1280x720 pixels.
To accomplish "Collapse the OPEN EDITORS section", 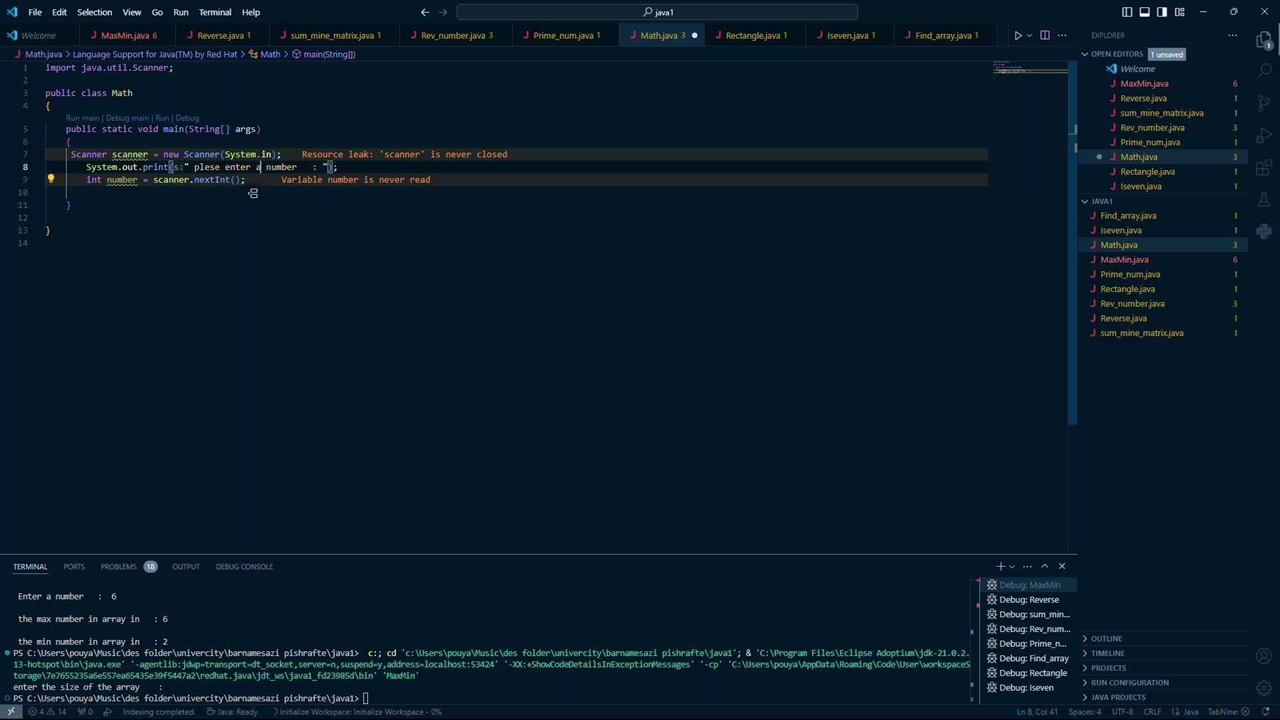I will 1116,54.
